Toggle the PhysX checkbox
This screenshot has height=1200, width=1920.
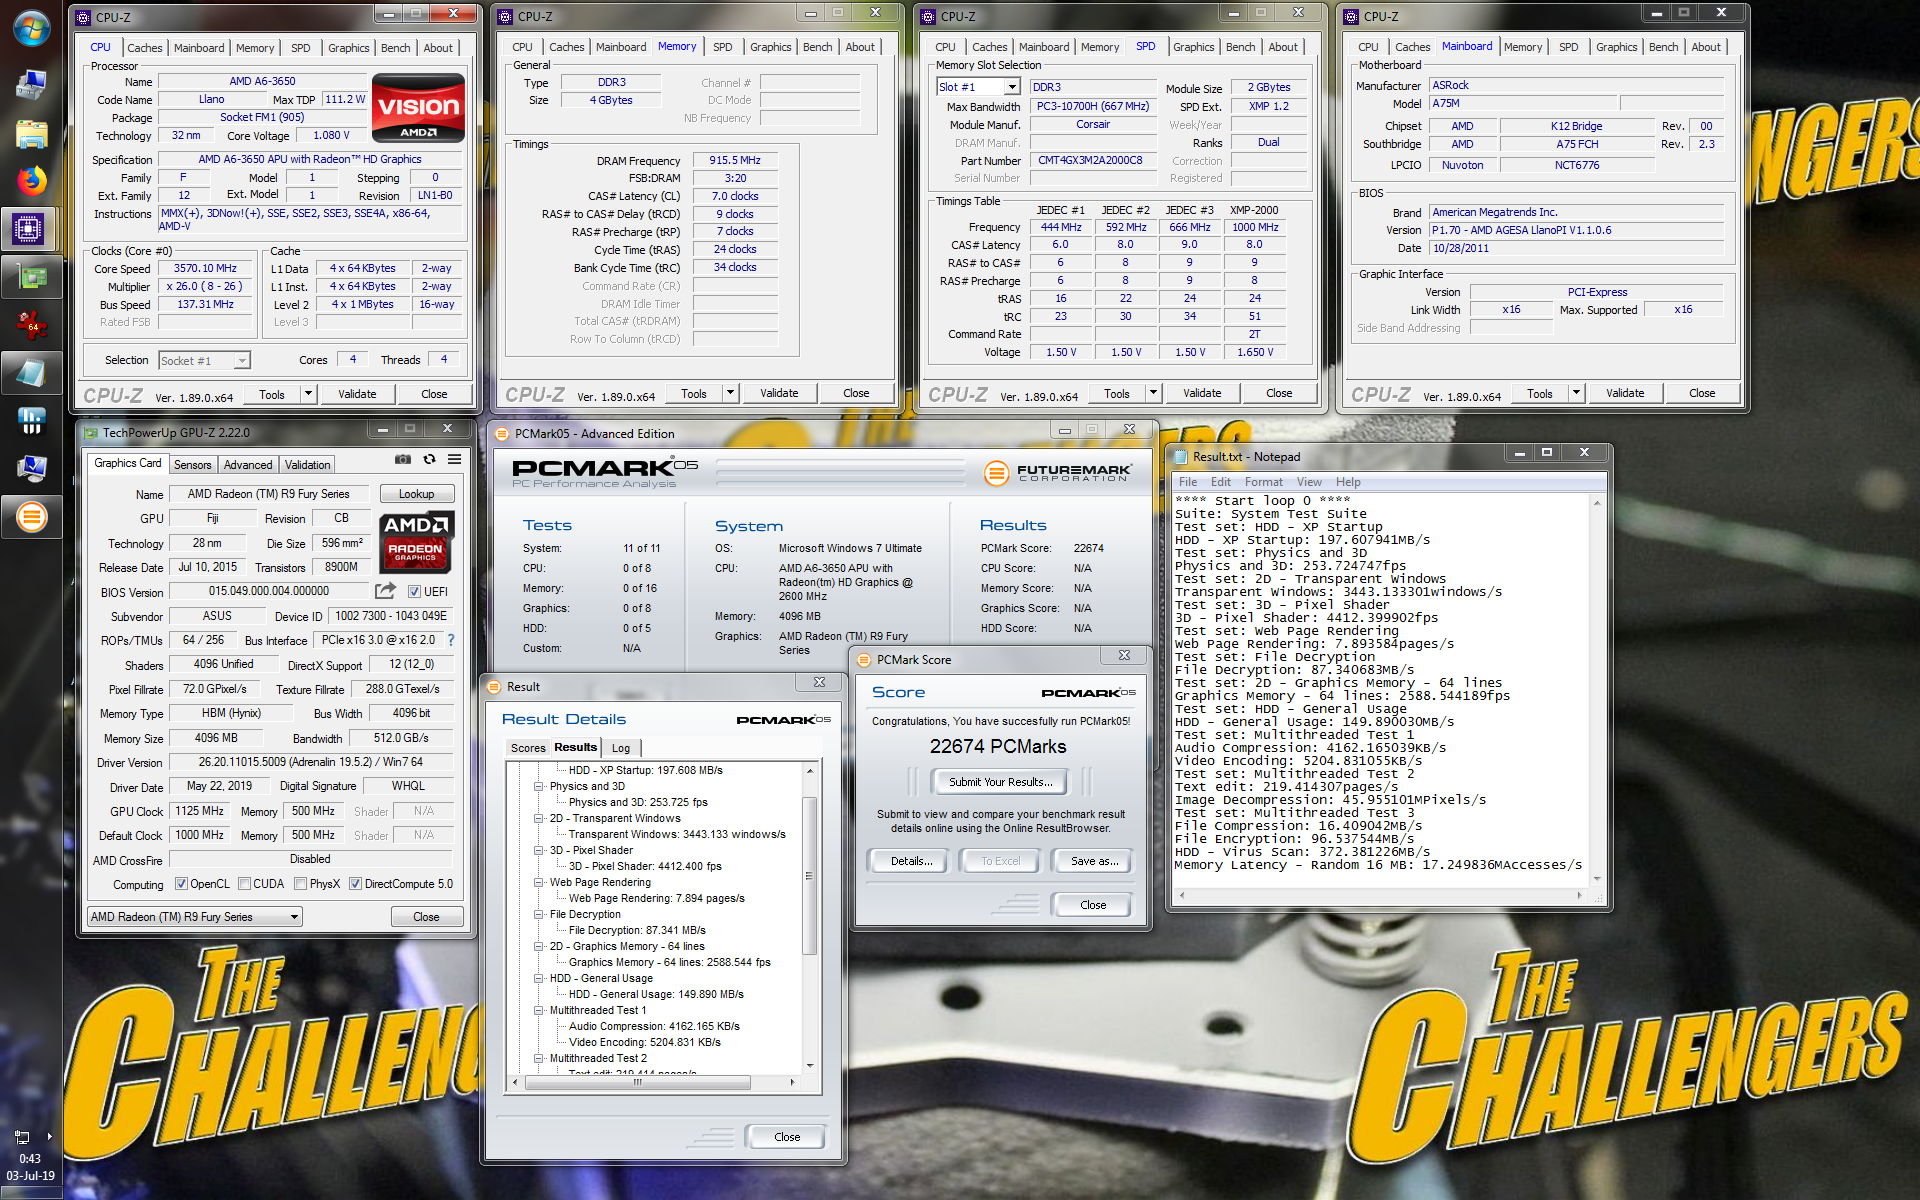(x=300, y=884)
